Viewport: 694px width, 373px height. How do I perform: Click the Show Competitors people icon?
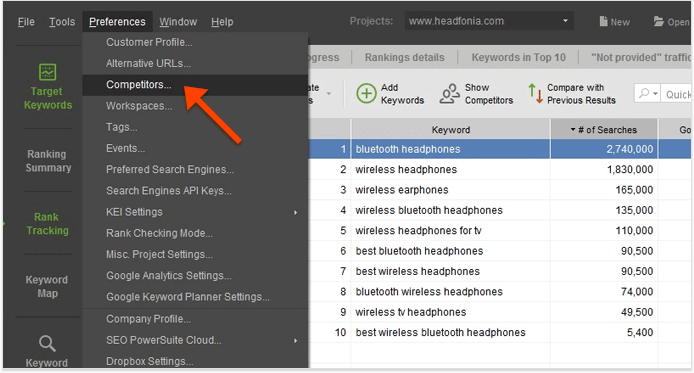[449, 94]
